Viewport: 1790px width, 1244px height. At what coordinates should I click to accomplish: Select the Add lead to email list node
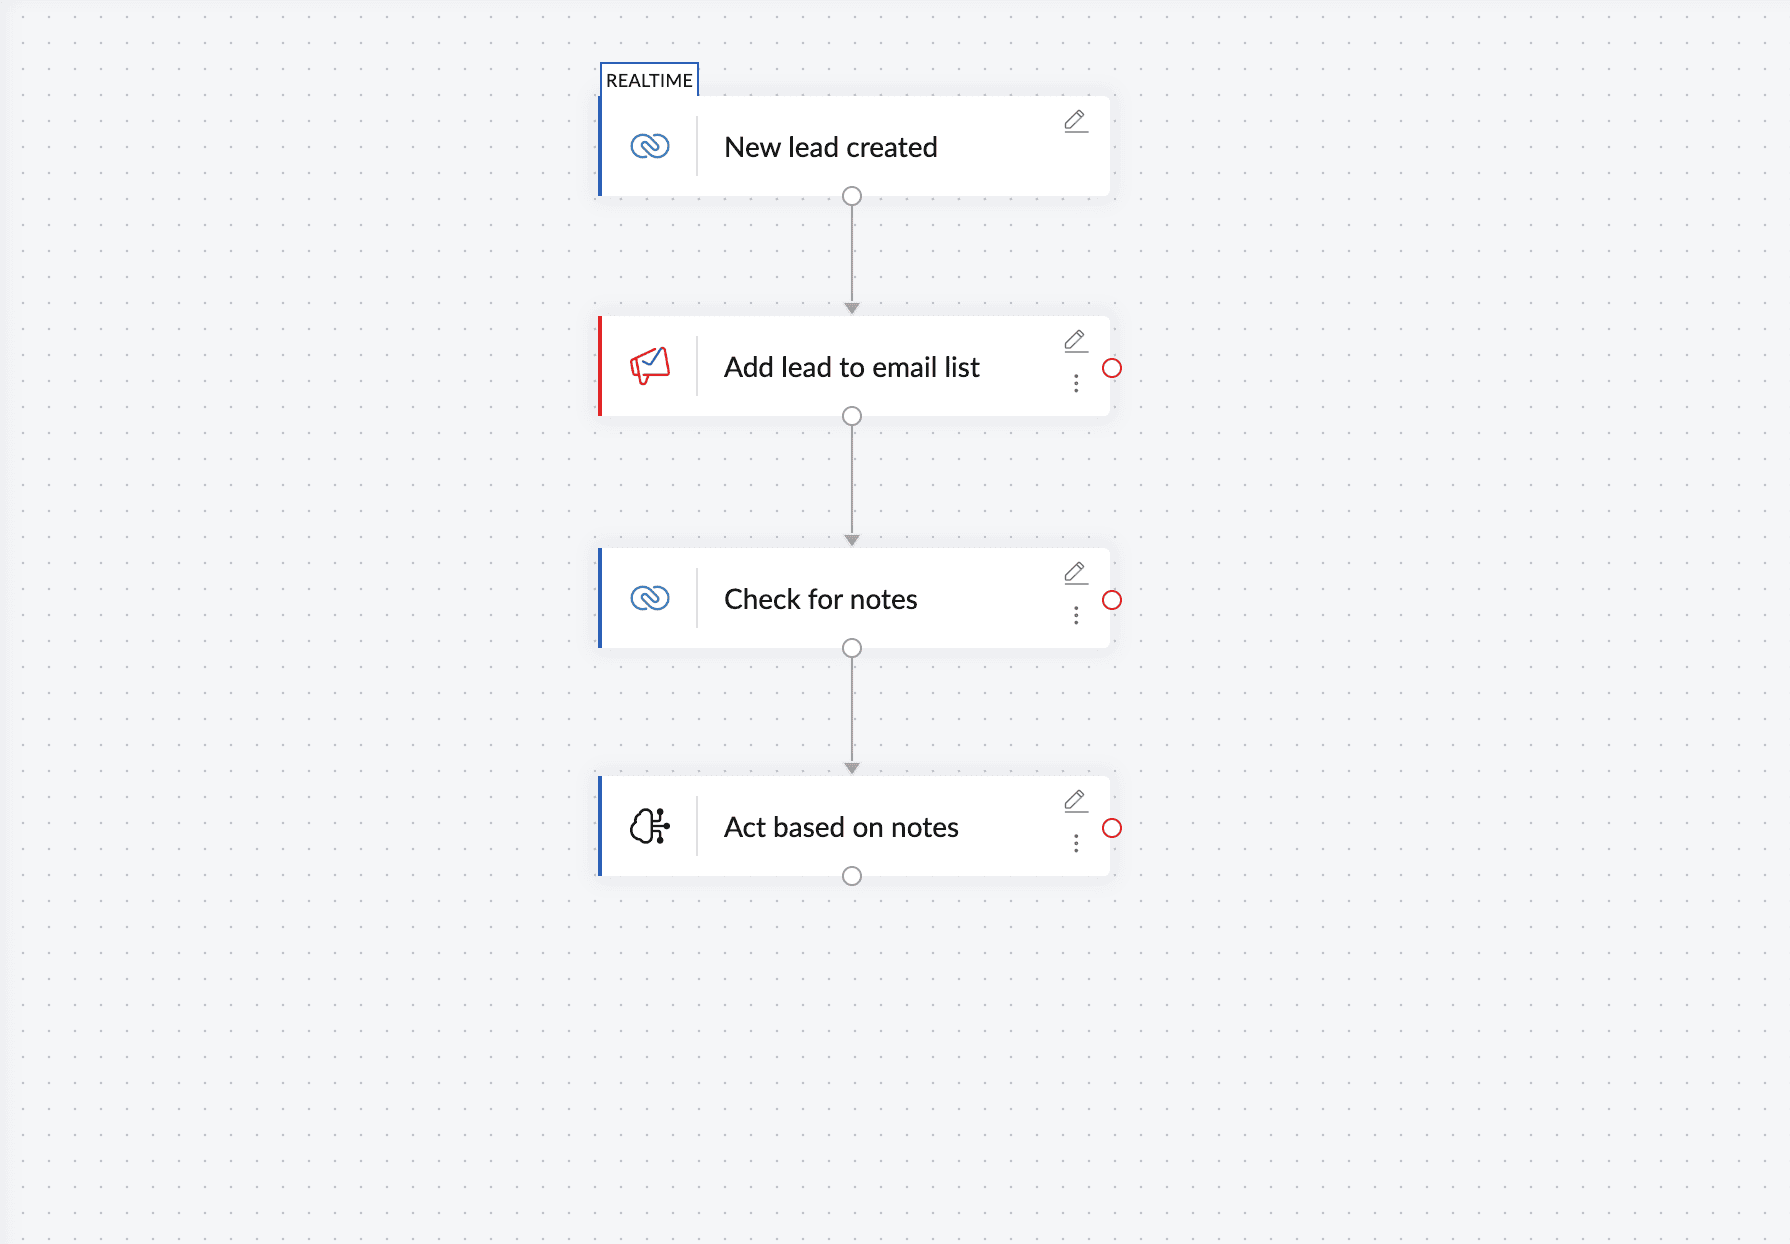pyautogui.click(x=851, y=367)
